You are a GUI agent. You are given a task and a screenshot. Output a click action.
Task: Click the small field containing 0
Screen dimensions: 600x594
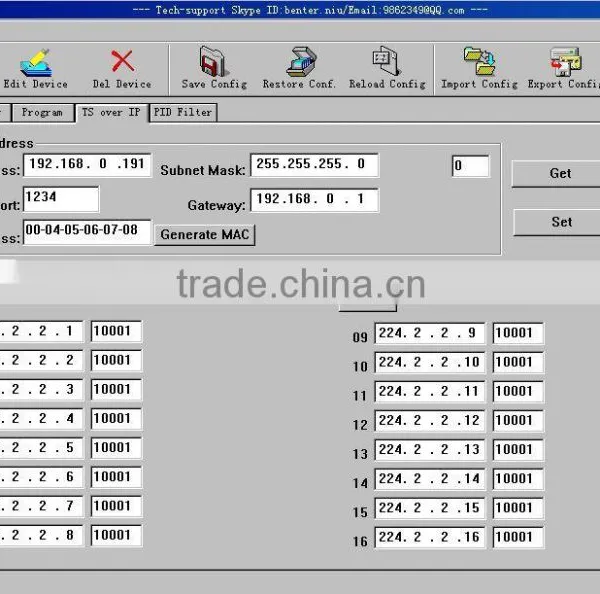point(470,166)
